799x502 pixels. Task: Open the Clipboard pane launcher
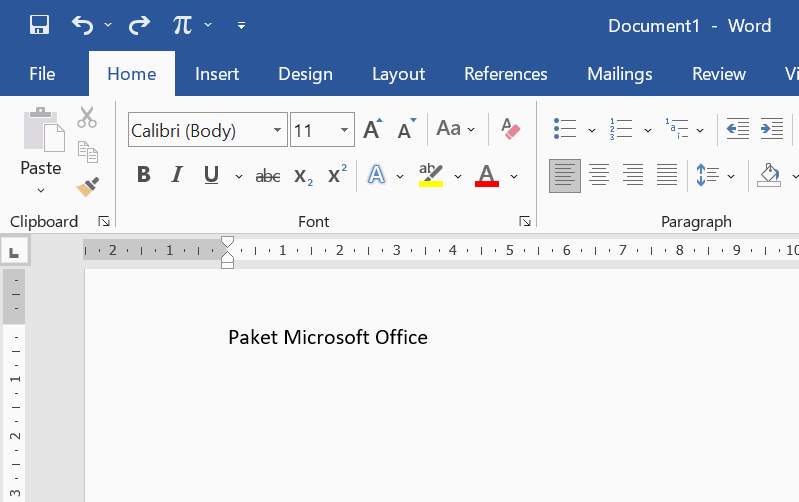(x=104, y=221)
